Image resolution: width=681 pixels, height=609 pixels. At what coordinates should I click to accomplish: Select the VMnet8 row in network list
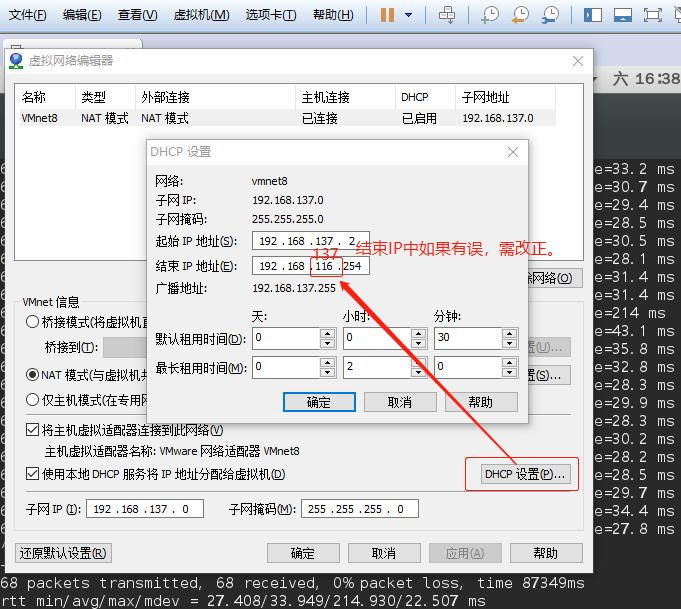(288, 118)
